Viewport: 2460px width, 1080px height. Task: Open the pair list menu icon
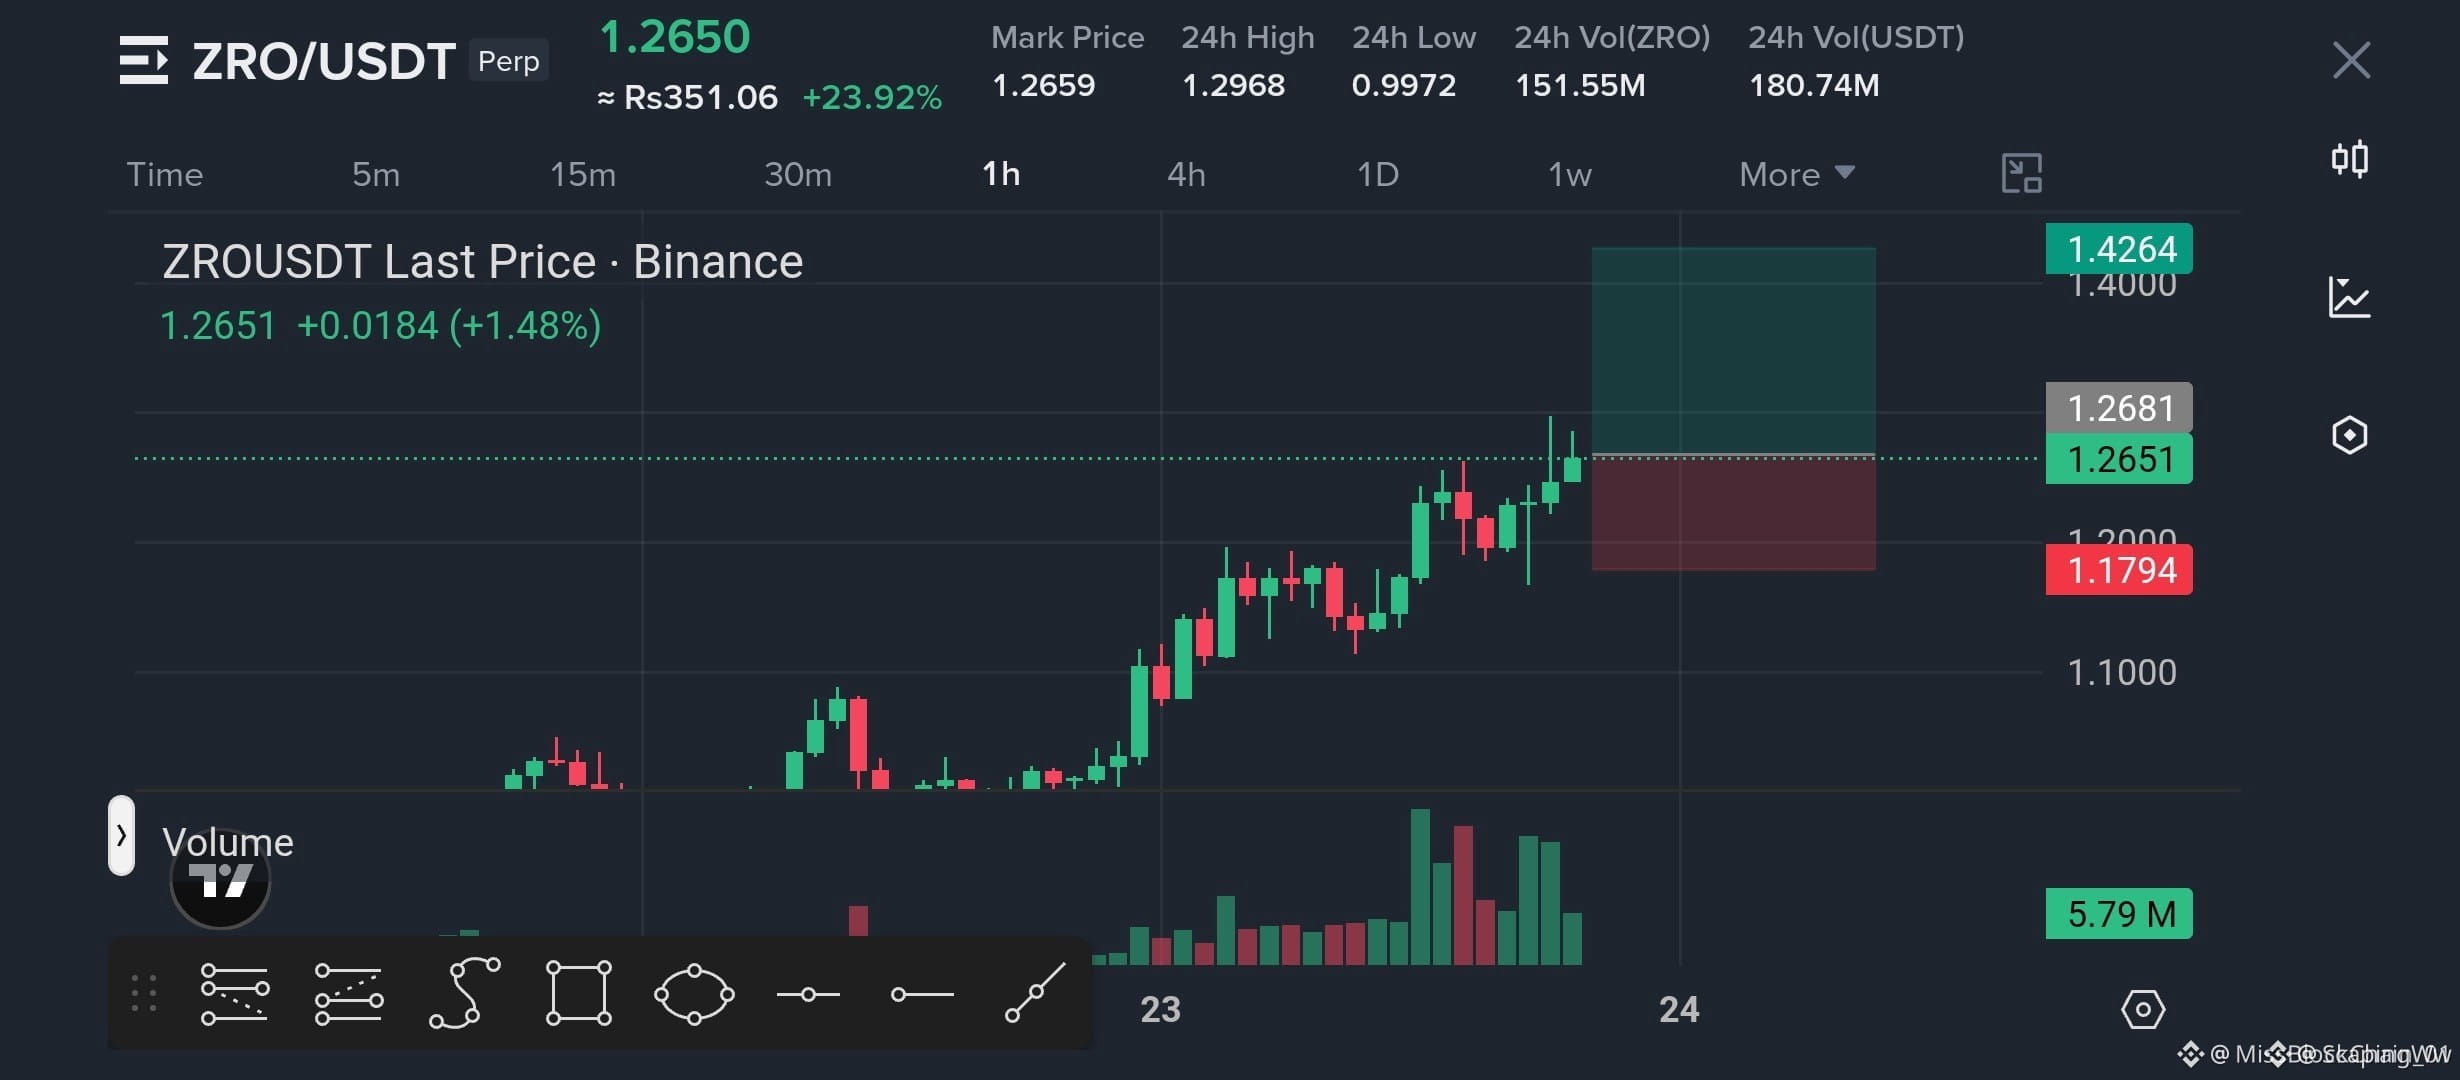click(144, 60)
